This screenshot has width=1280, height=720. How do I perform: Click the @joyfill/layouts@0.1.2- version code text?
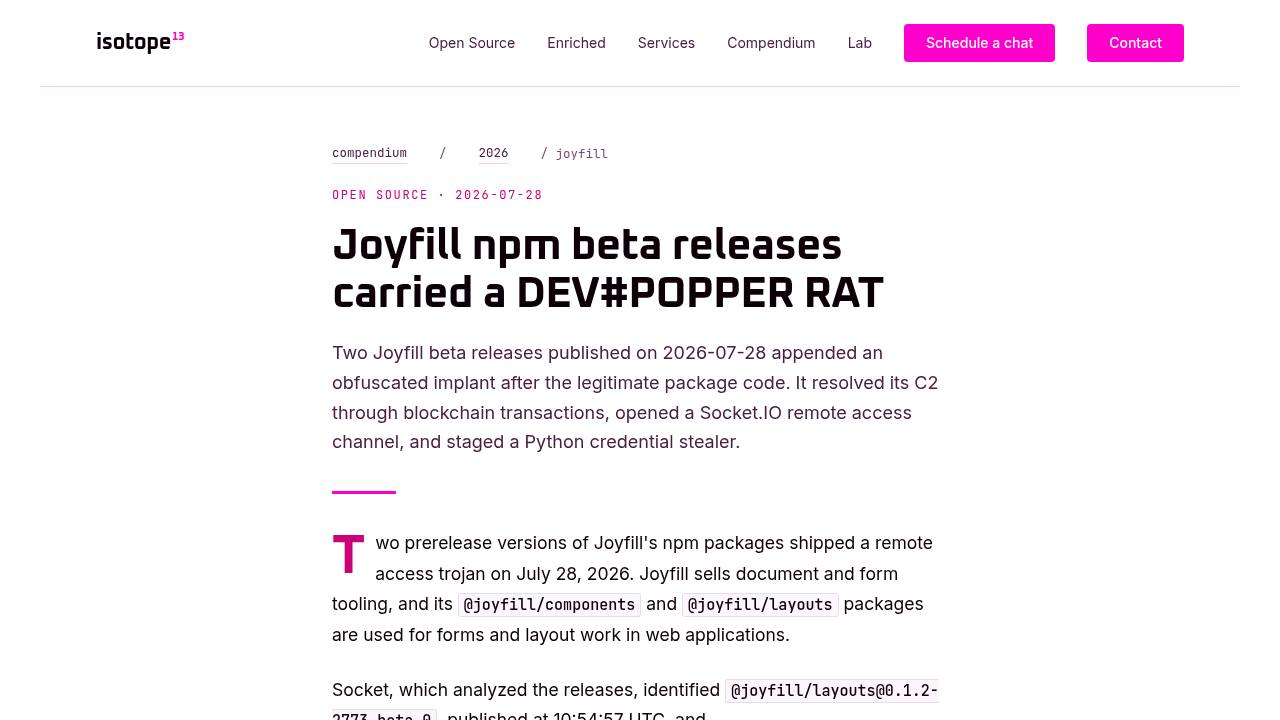[834, 691]
